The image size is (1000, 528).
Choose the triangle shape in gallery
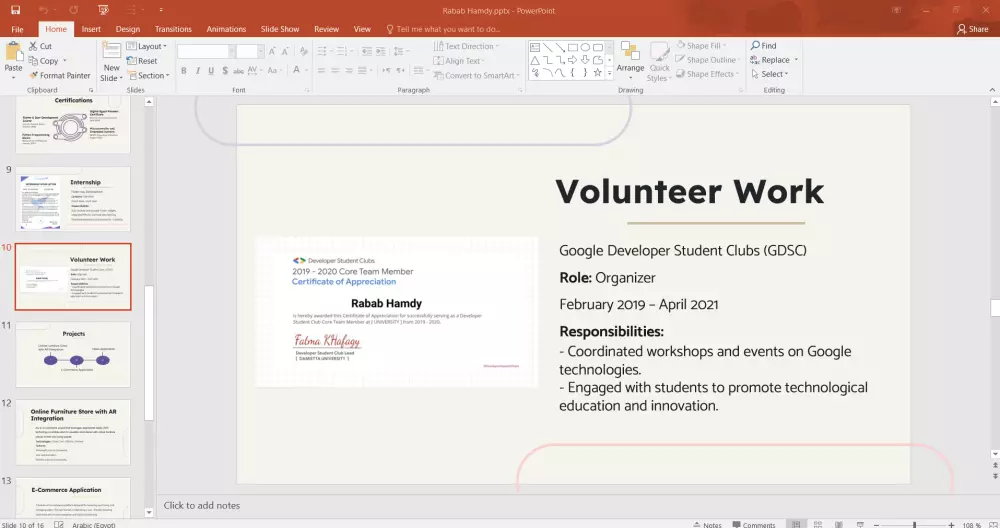535,60
